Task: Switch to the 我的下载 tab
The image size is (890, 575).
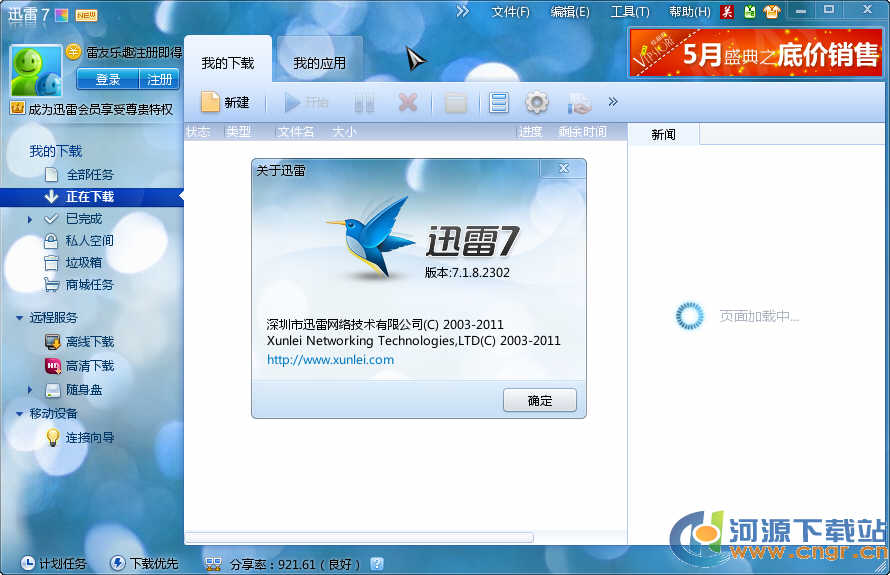Action: tap(228, 62)
